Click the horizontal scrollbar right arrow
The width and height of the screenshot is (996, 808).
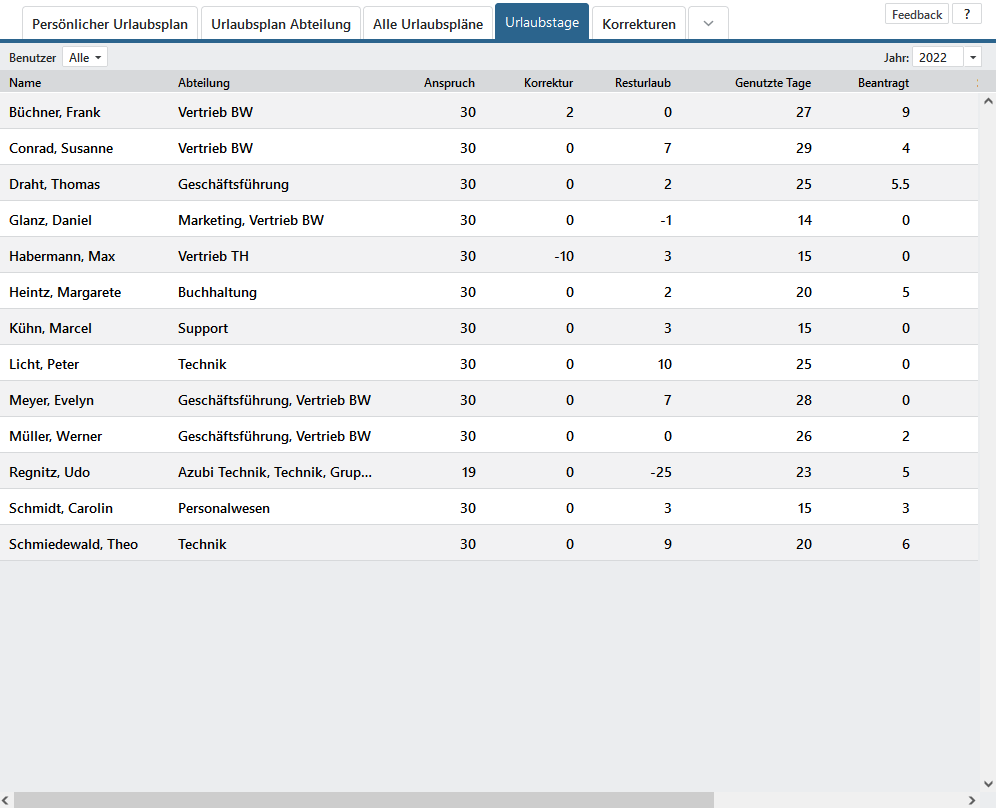tap(972, 800)
